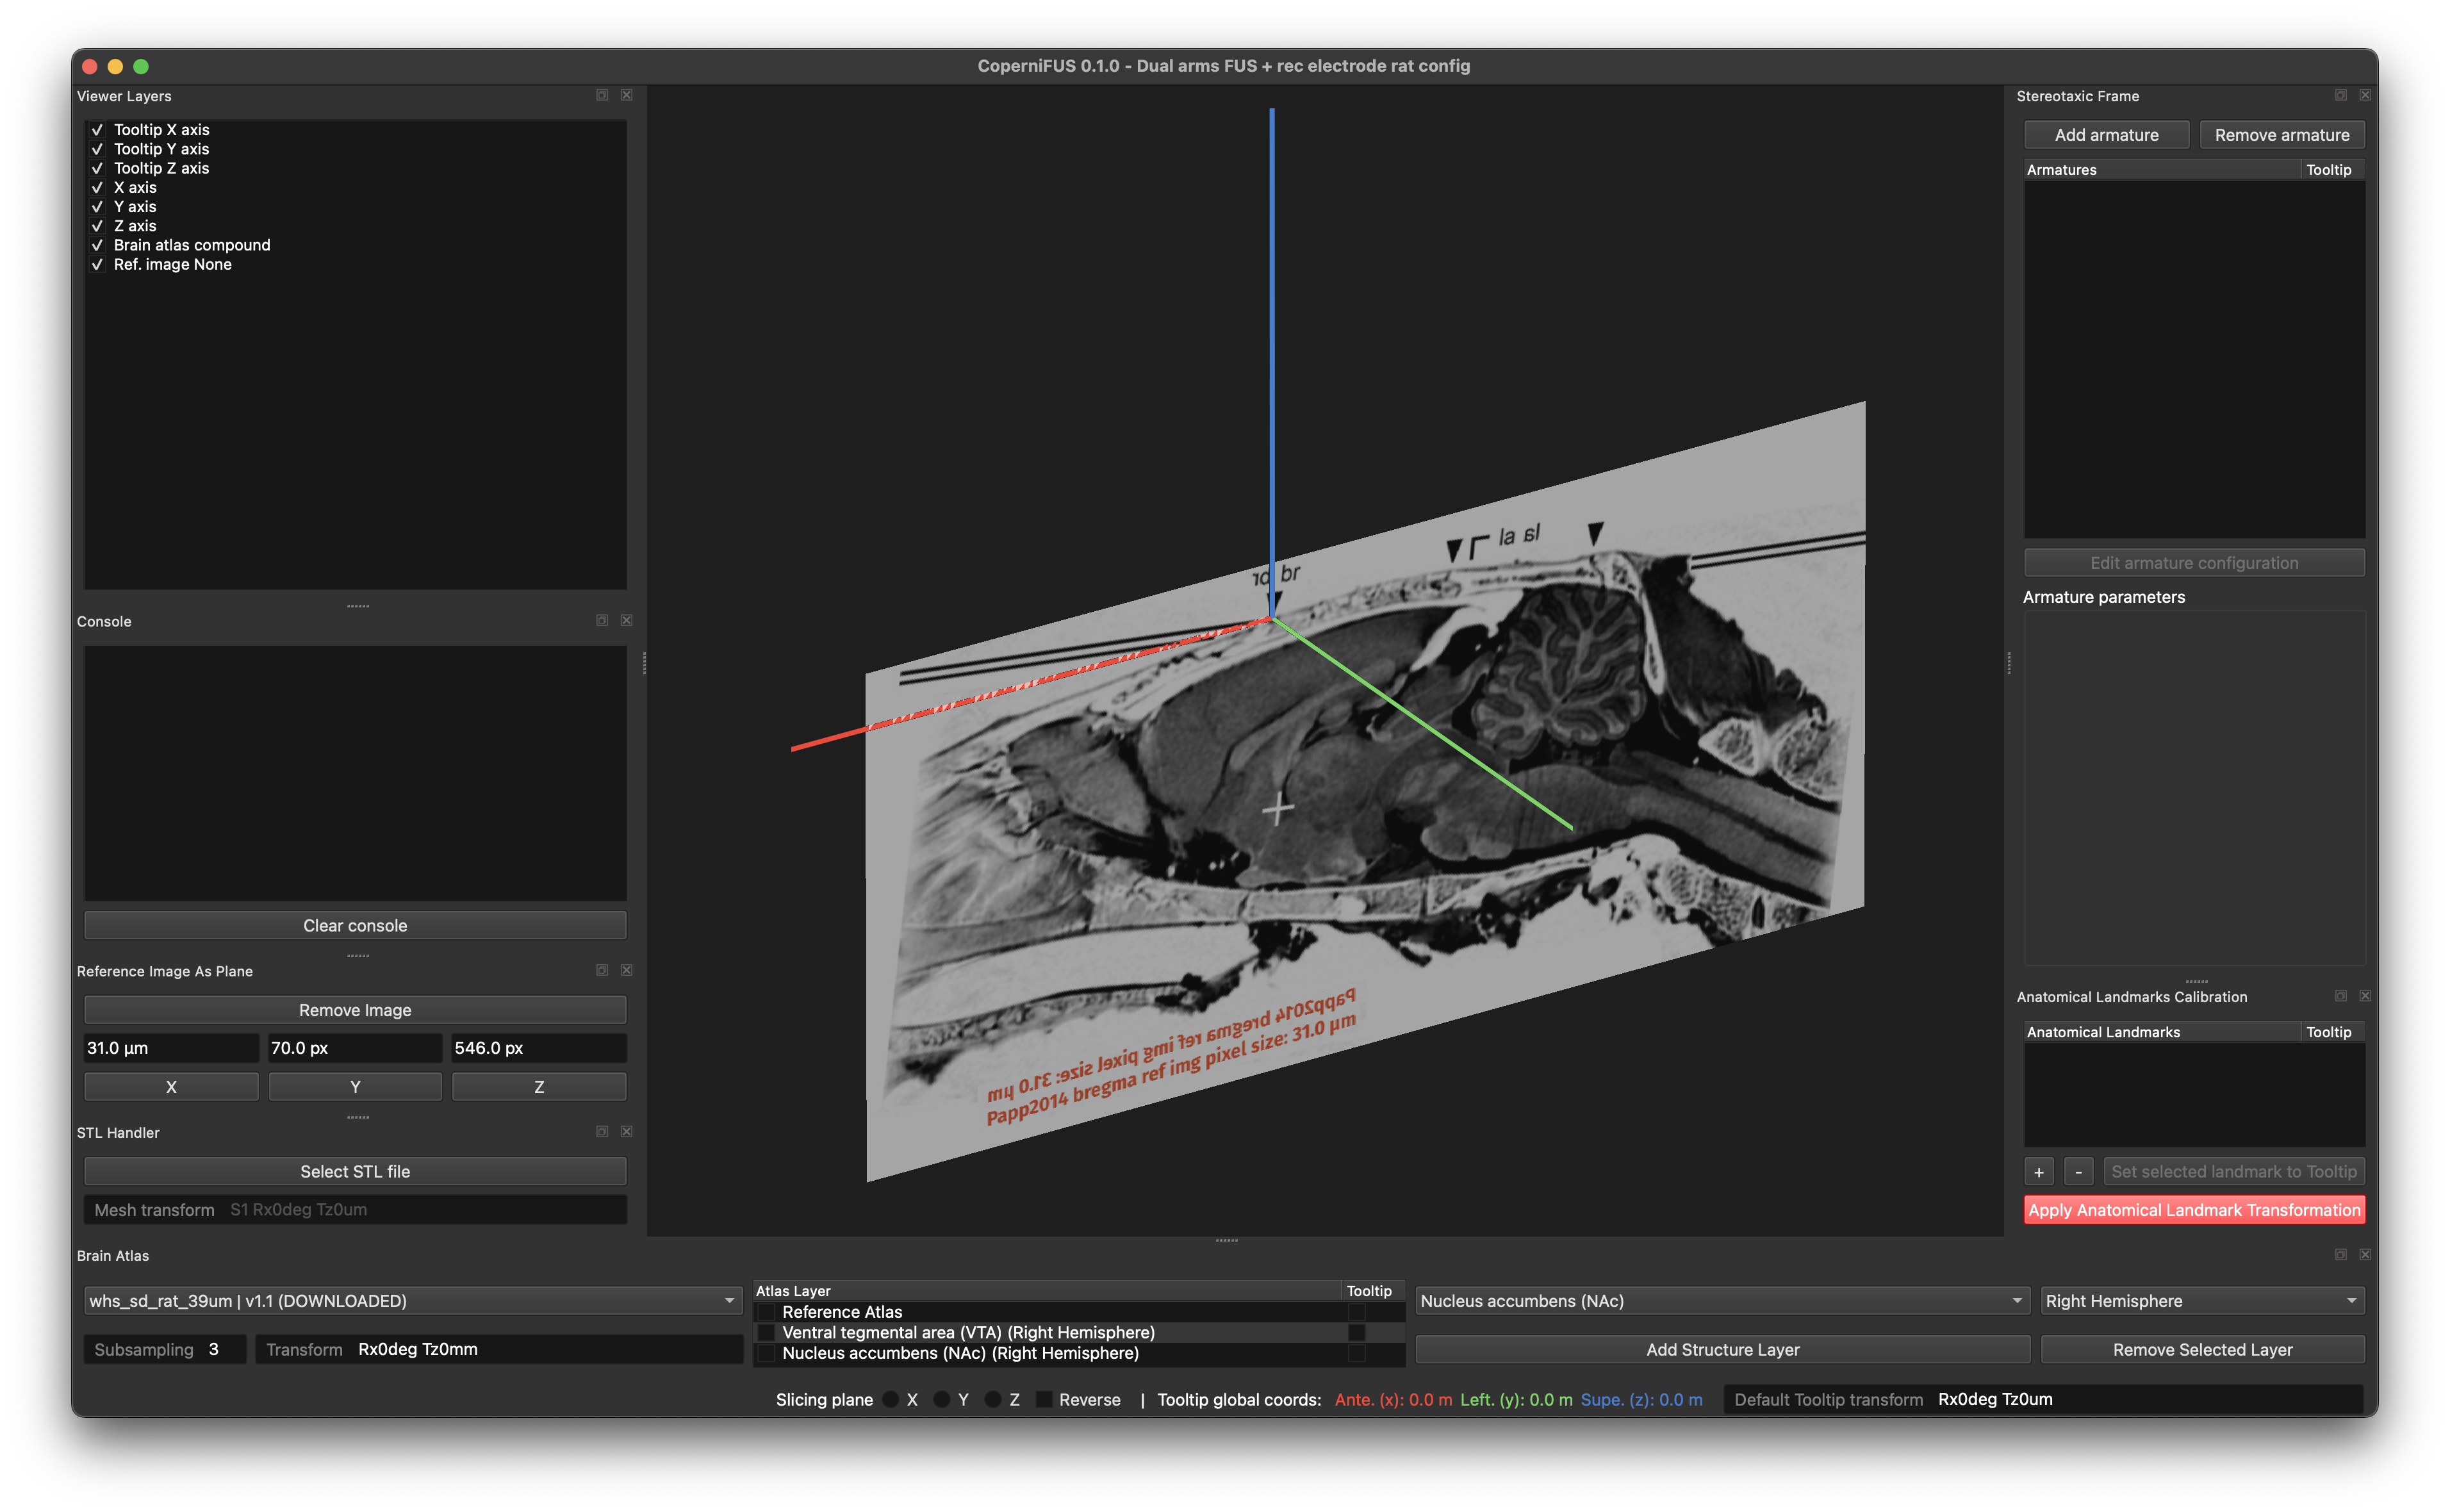
Task: Float the Viewer Layers panel
Action: pos(602,95)
